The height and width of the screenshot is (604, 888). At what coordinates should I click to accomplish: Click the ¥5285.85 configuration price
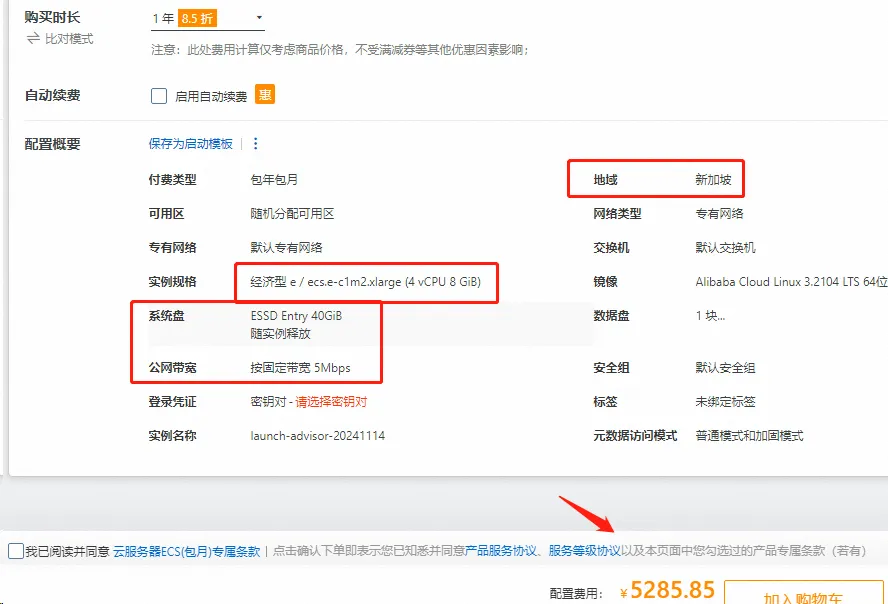(x=667, y=590)
